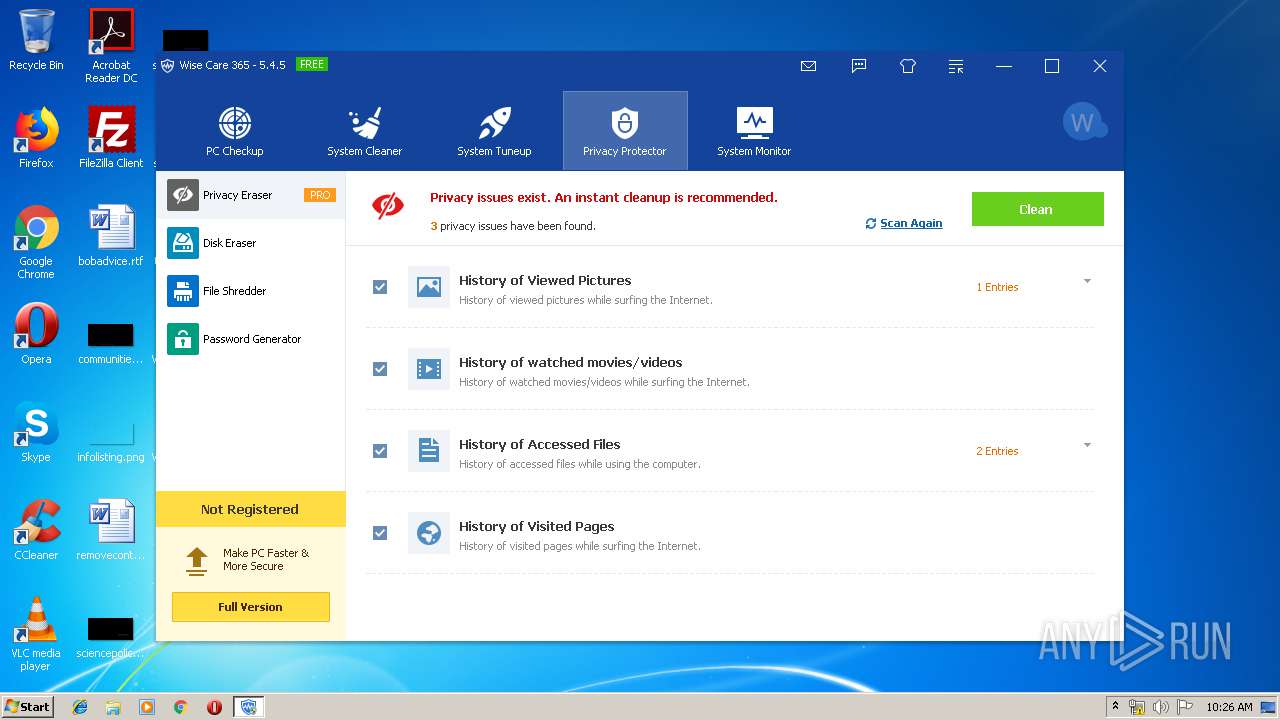Screen dimensions: 1280x720
Task: Click the PRO badge on Privacy Eraser
Action: 320,195
